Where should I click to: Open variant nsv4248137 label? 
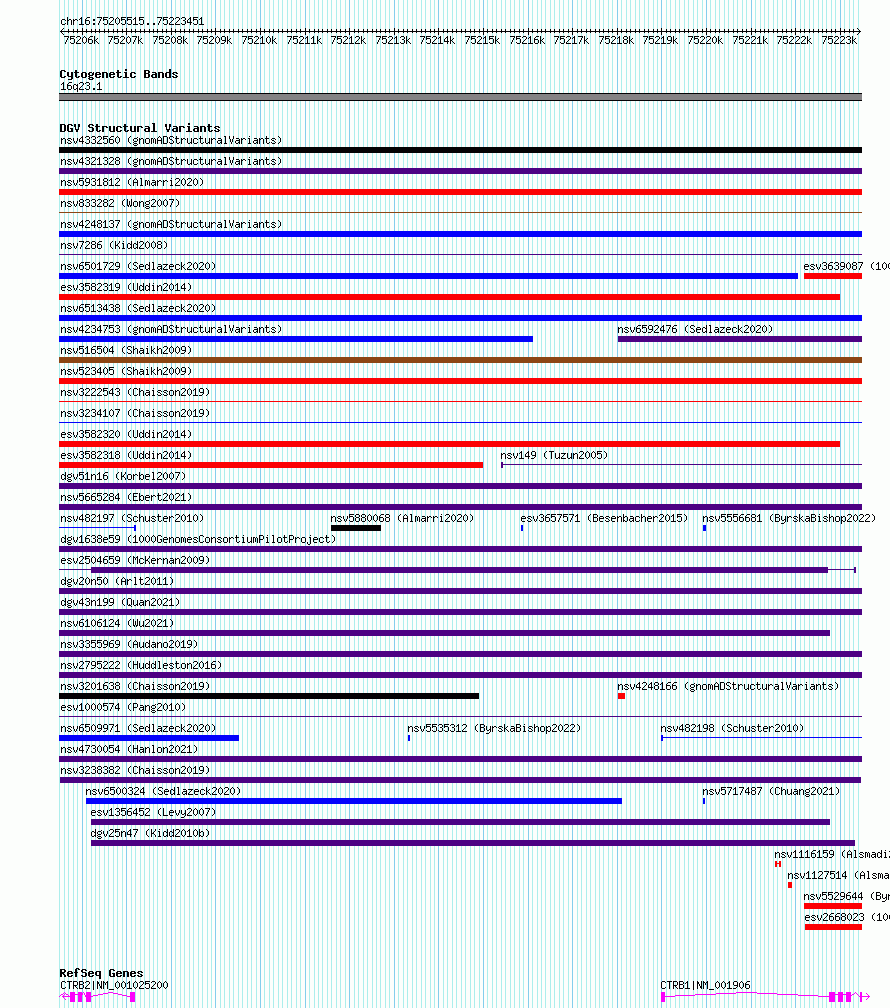171,224
